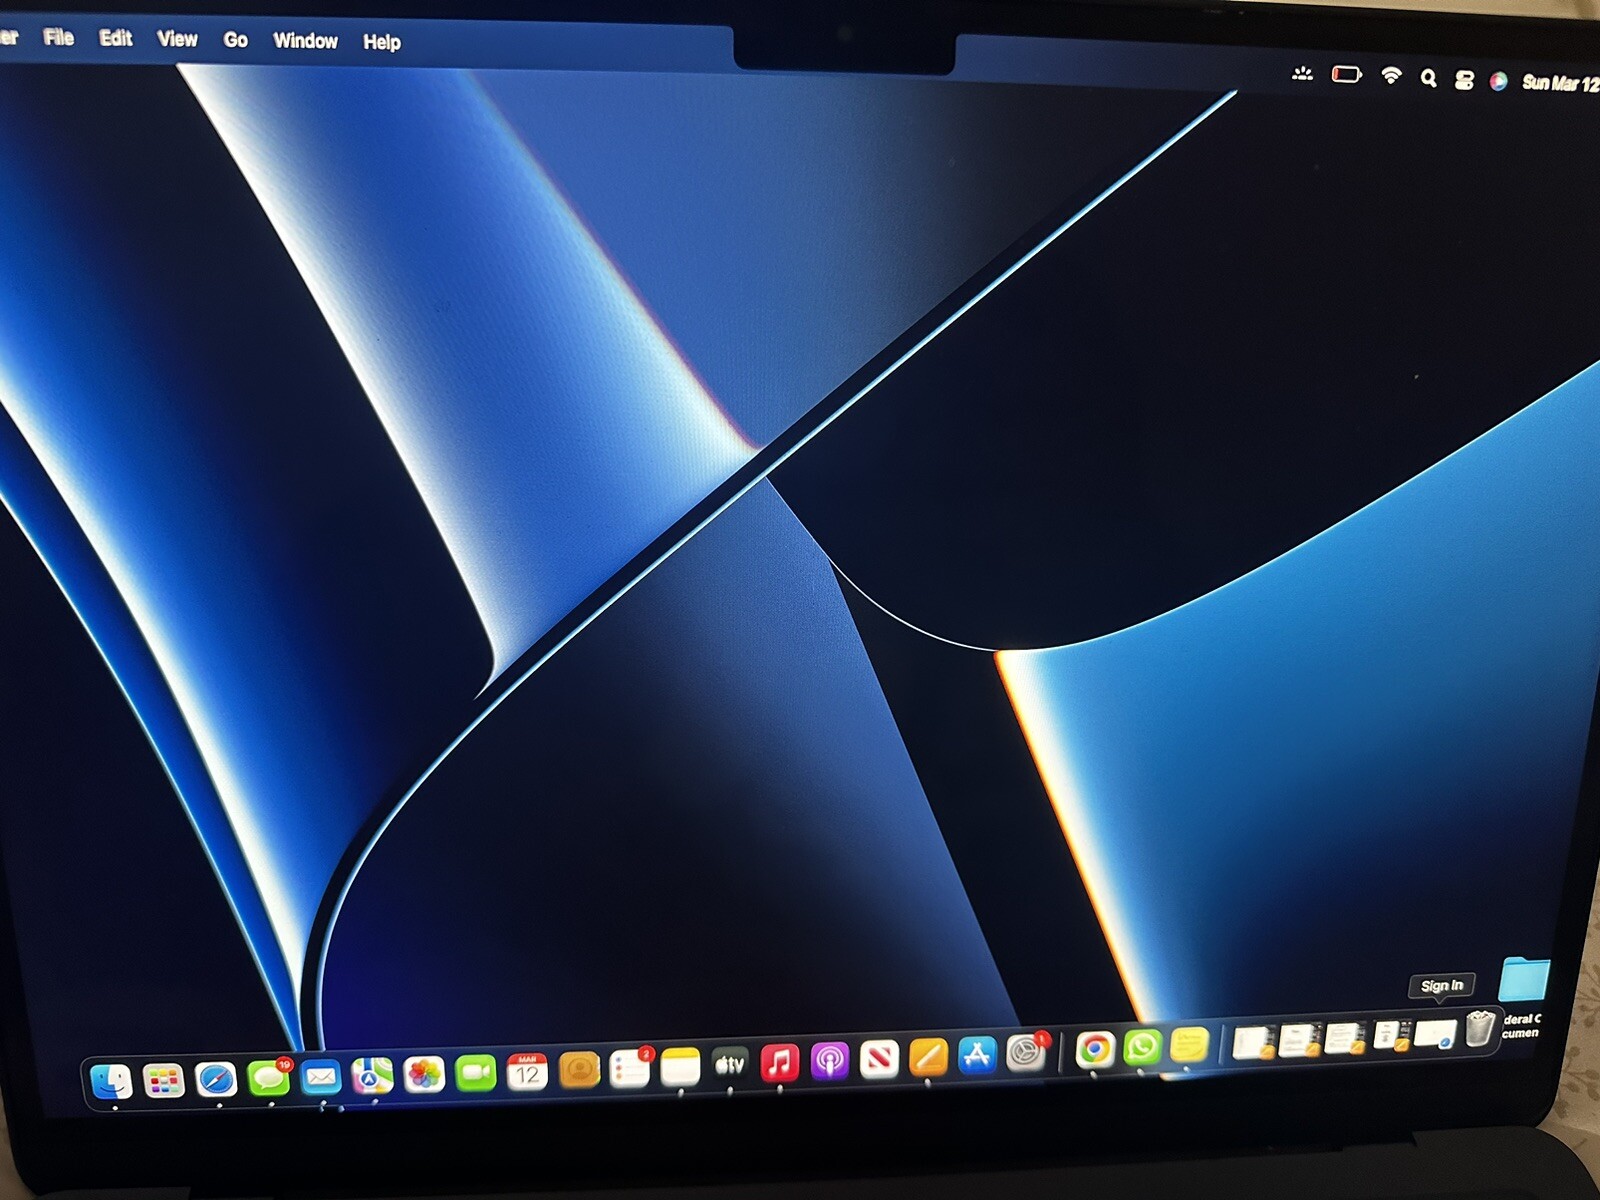The height and width of the screenshot is (1200, 1600).
Task: Open the Music app
Action: pyautogui.click(x=780, y=1063)
